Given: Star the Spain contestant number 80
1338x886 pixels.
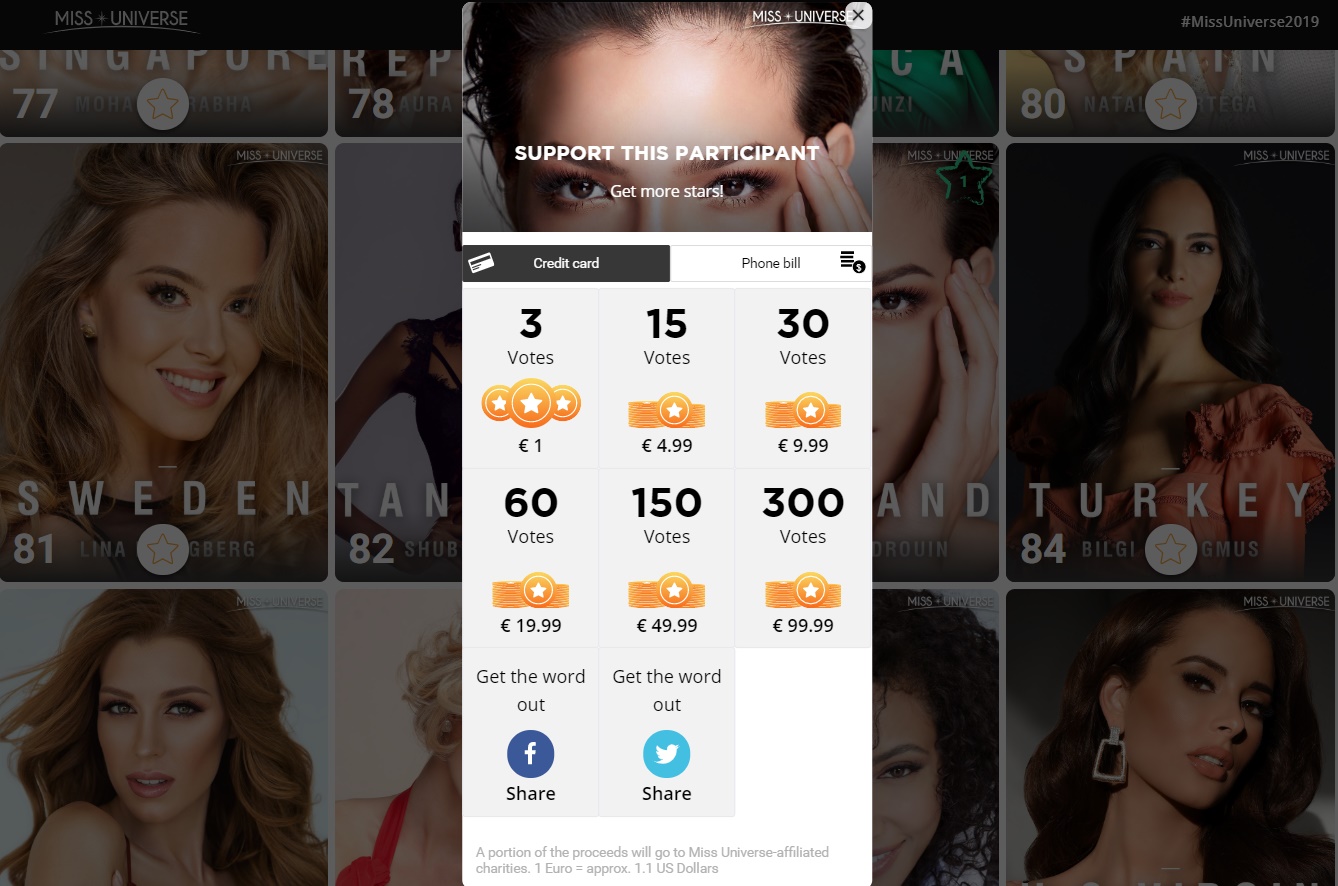Looking at the screenshot, I should point(1171,104).
